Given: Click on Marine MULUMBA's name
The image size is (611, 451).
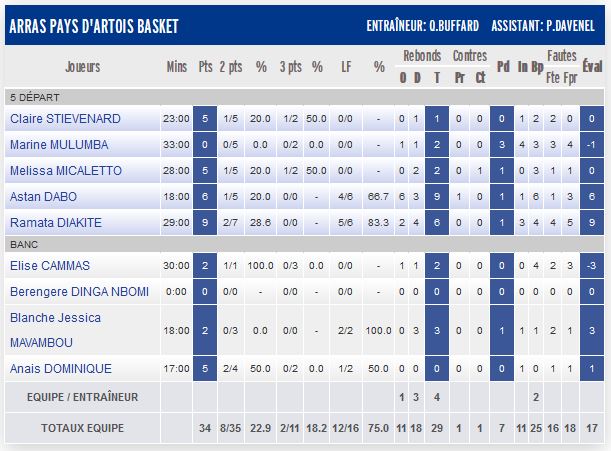Looking at the screenshot, I should (x=64, y=145).
